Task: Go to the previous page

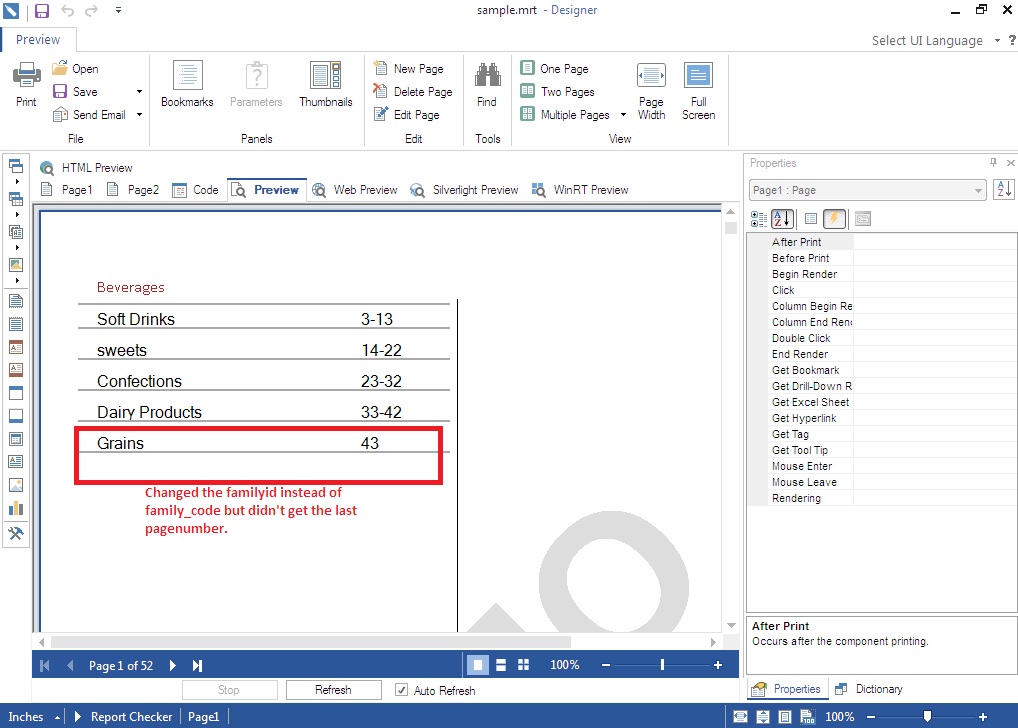Action: [x=70, y=666]
